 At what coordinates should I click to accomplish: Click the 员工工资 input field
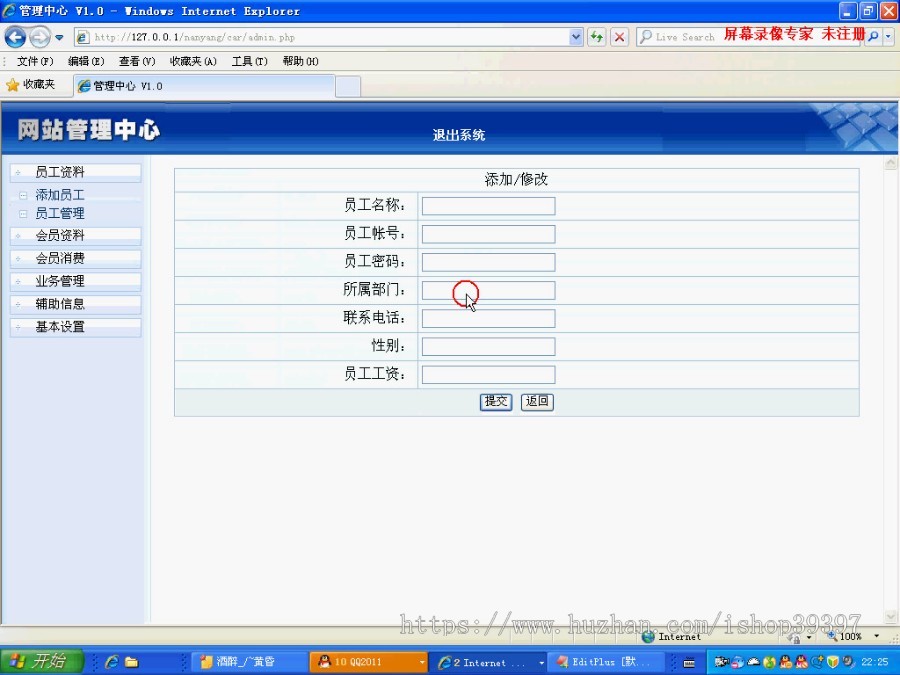pos(488,375)
